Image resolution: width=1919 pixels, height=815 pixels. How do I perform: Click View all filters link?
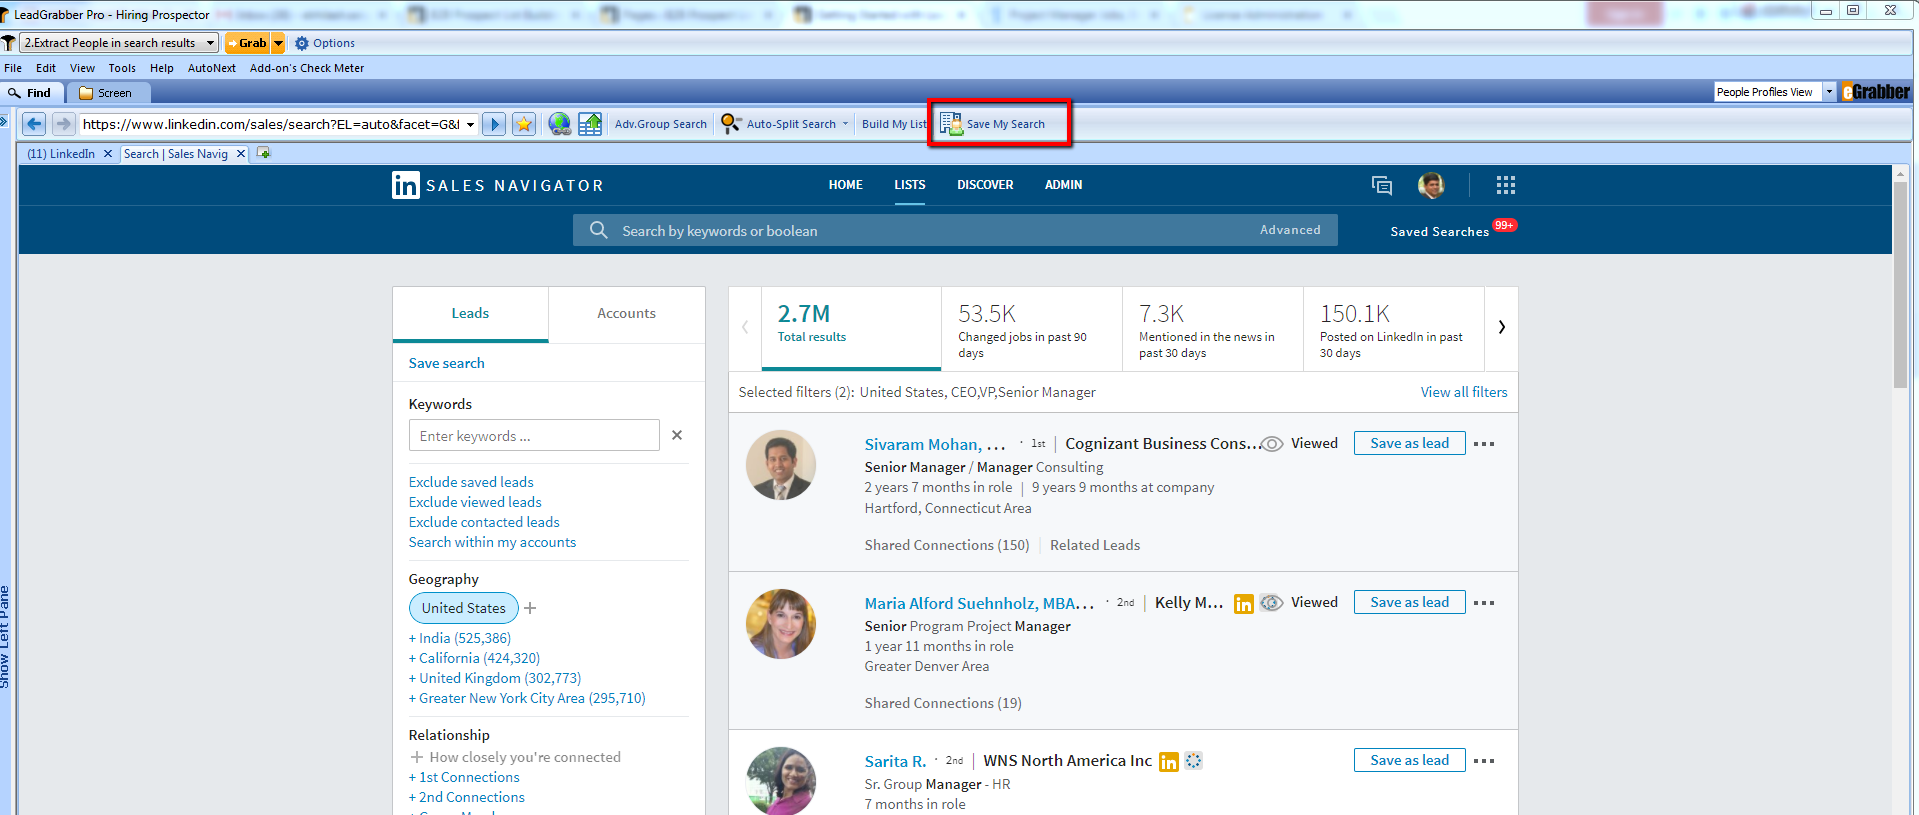coord(1464,392)
